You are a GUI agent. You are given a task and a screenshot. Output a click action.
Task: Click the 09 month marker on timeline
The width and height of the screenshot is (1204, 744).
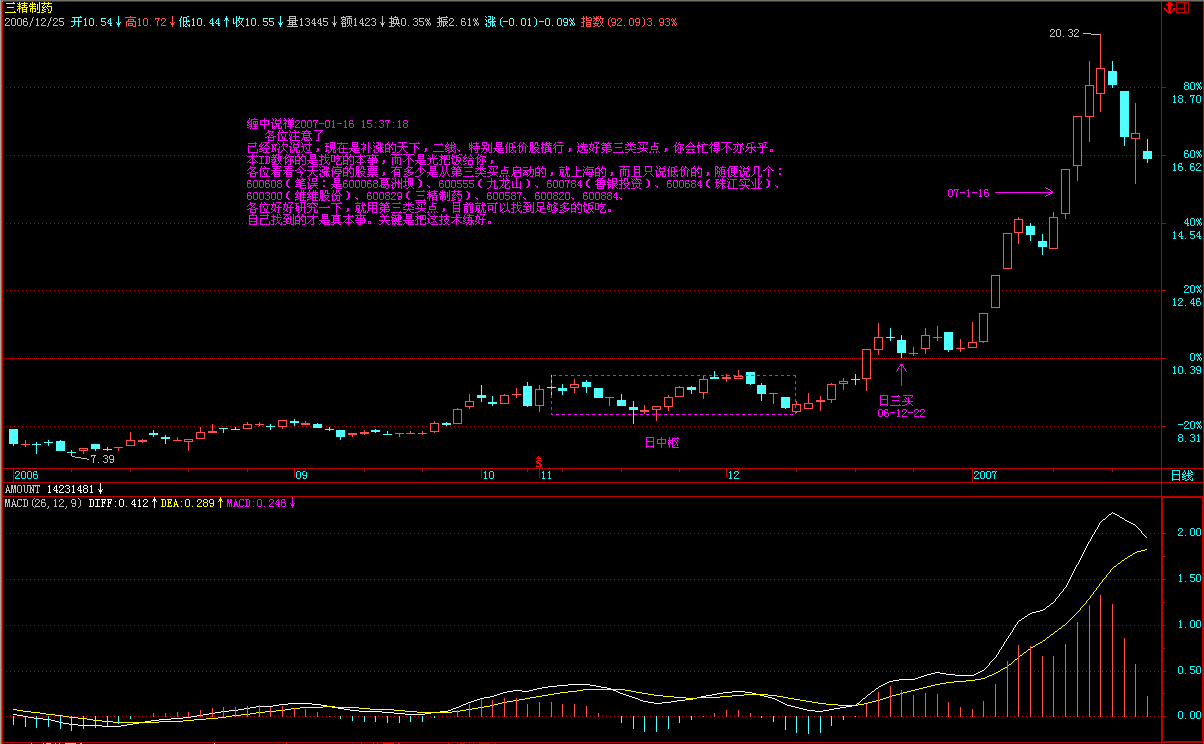coord(300,476)
